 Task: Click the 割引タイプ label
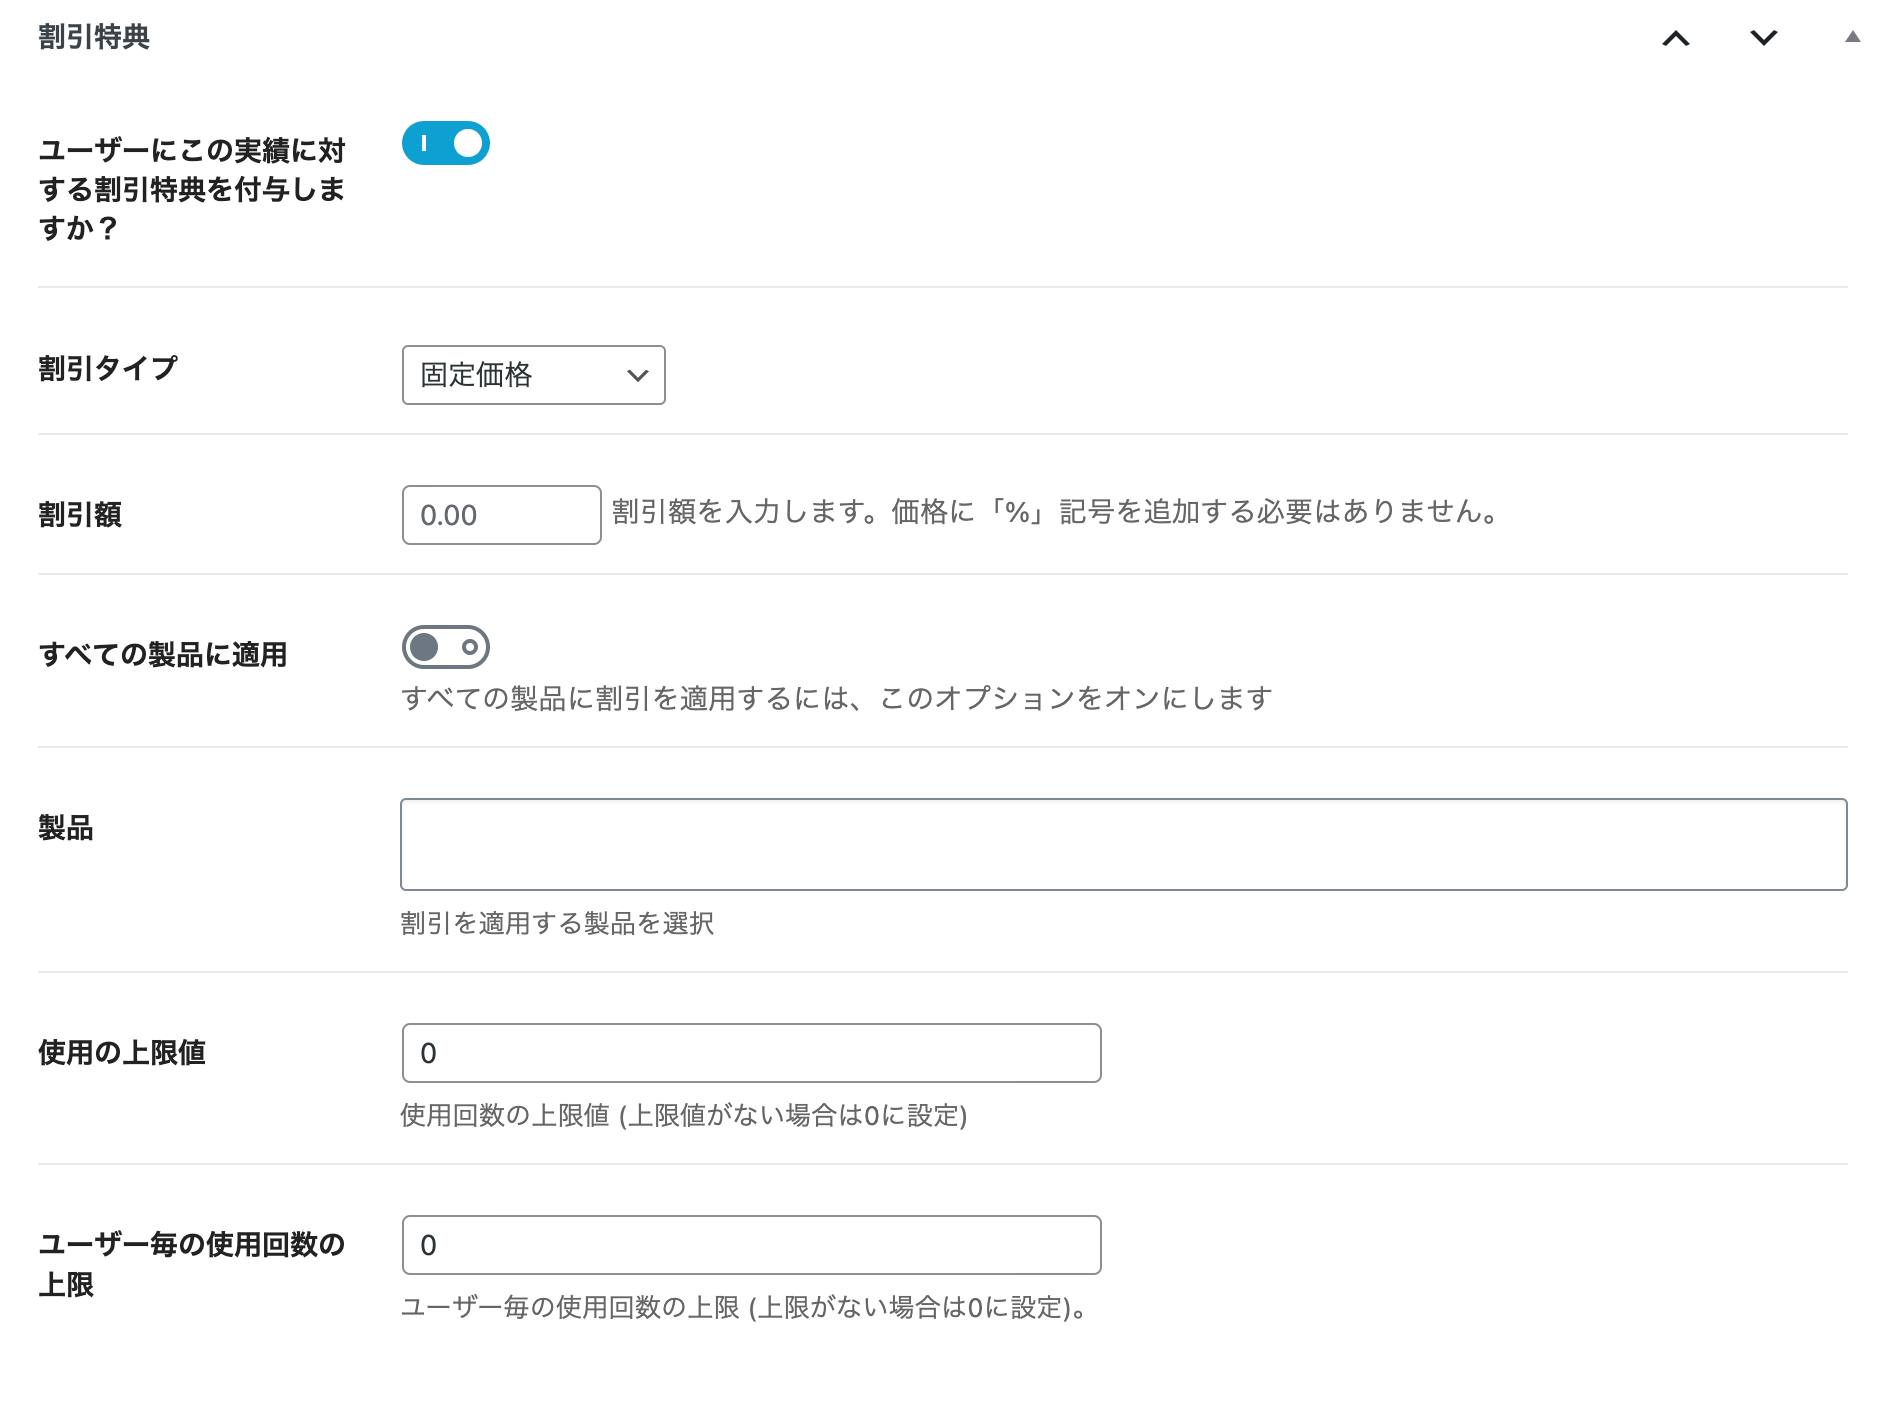tap(108, 368)
